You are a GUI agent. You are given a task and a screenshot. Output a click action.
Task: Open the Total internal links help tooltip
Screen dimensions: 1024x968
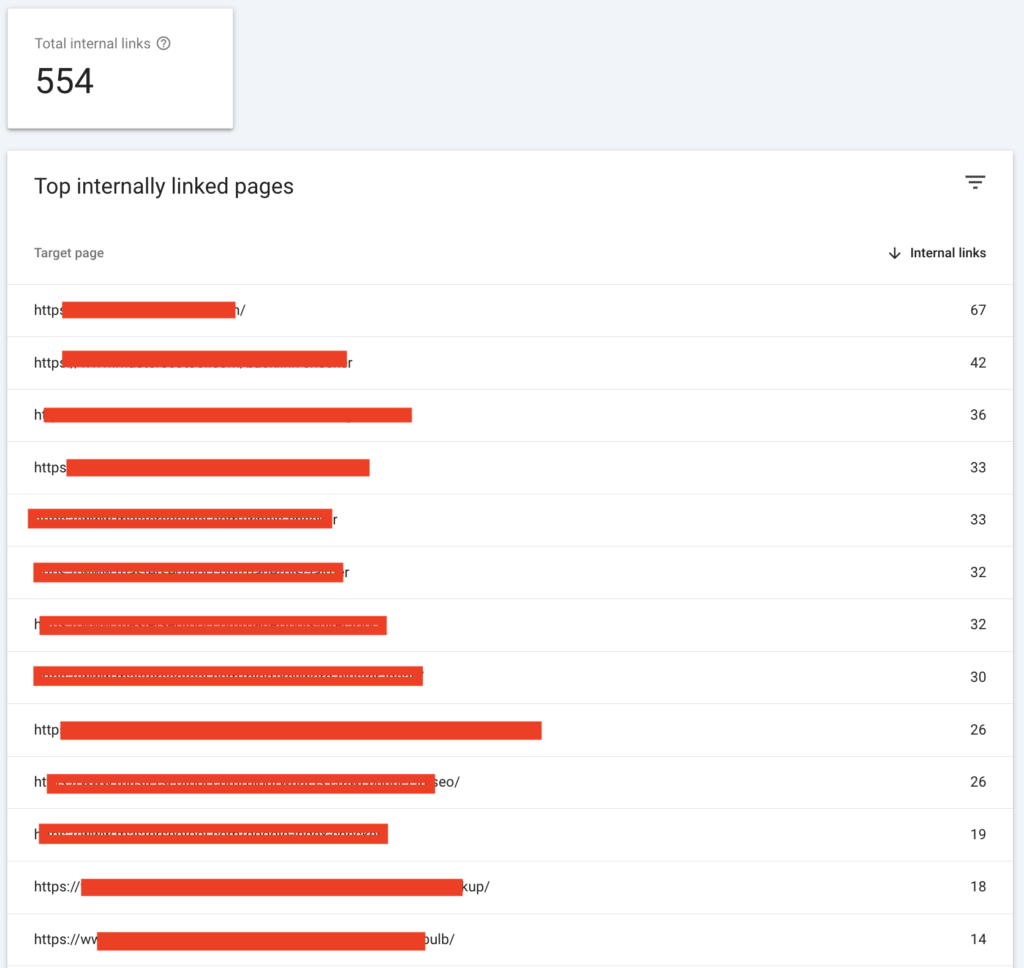[x=163, y=43]
